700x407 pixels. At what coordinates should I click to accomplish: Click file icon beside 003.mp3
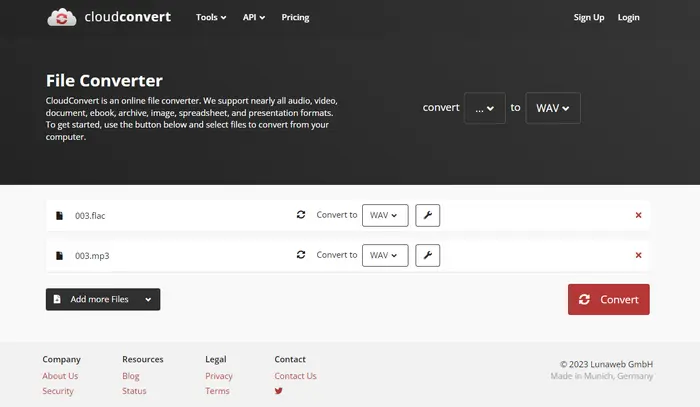tap(59, 255)
